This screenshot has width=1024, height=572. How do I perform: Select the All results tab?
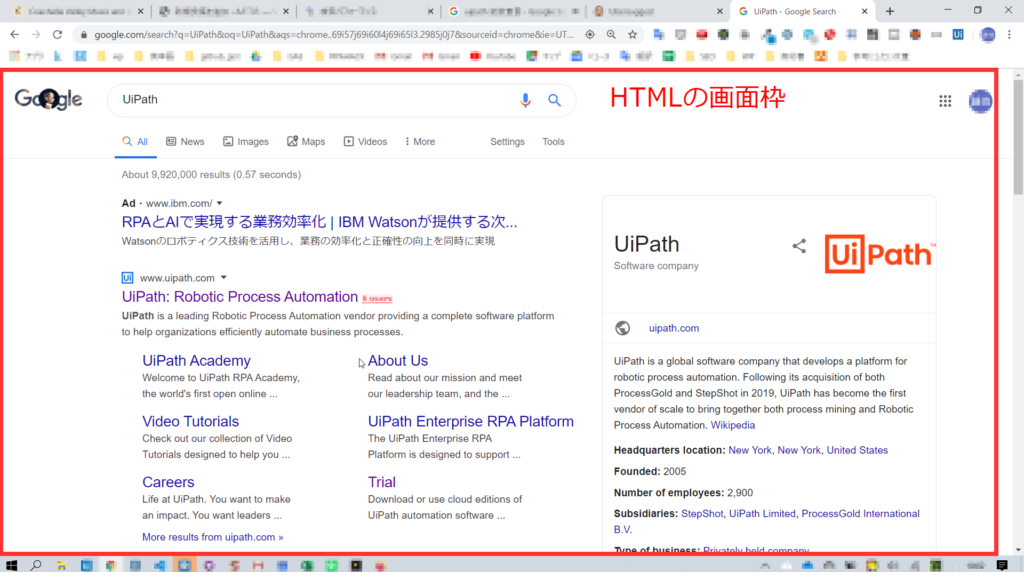(x=135, y=142)
